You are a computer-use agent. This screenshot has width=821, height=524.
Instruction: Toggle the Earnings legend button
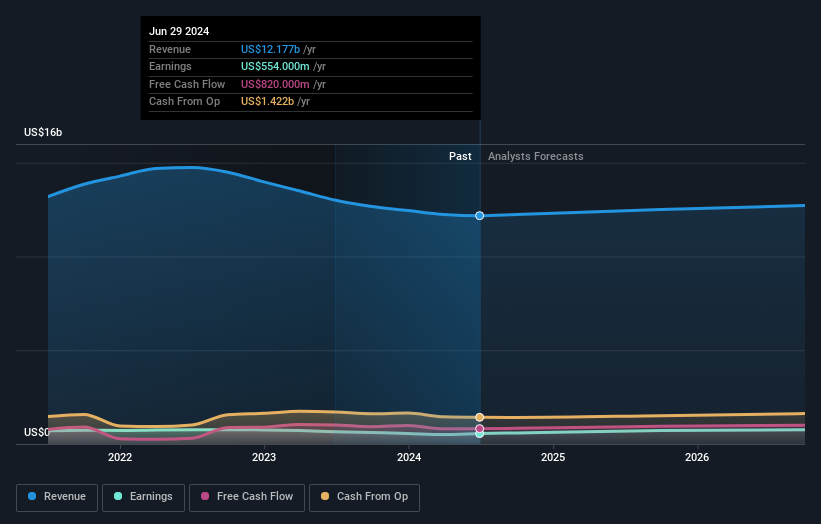click(x=143, y=497)
